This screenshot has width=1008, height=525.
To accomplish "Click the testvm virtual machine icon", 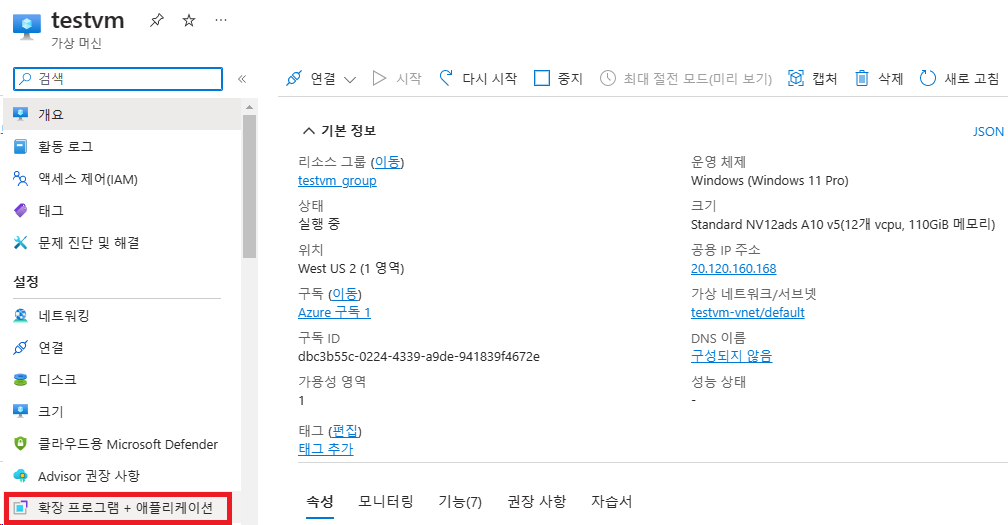I will [x=27, y=26].
